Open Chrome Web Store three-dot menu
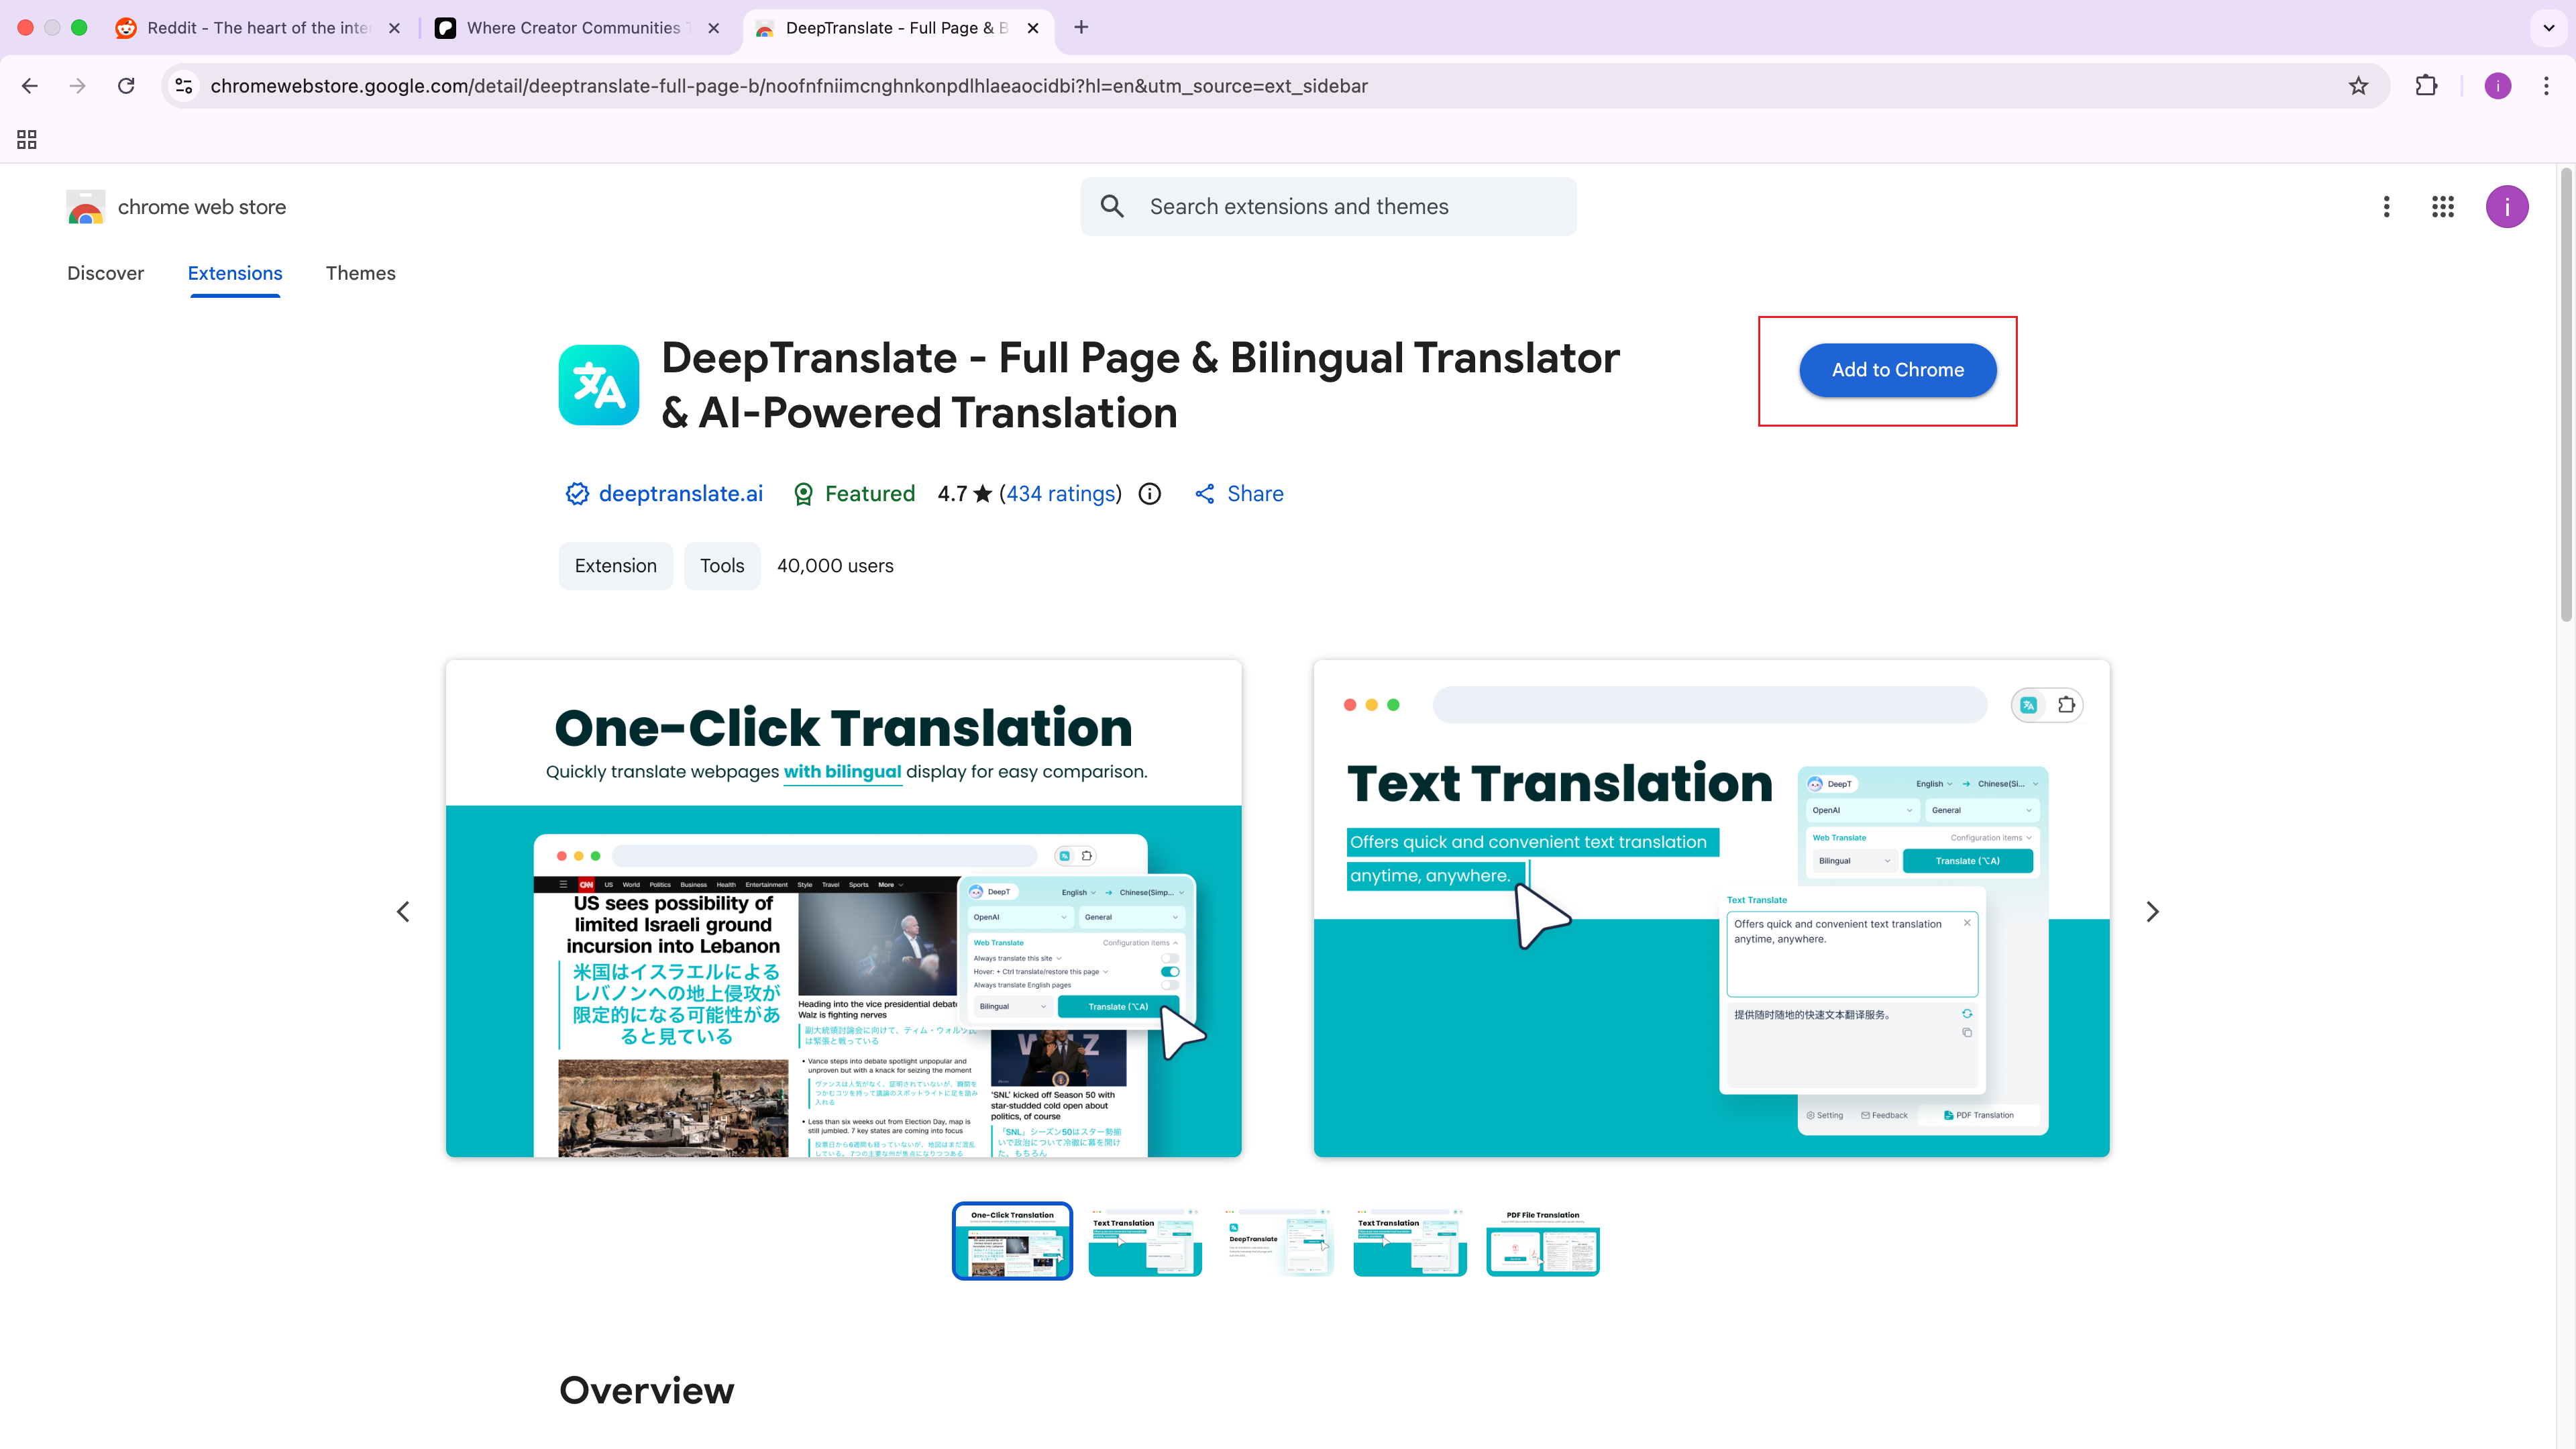This screenshot has height=1449, width=2576. pyautogui.click(x=2386, y=207)
